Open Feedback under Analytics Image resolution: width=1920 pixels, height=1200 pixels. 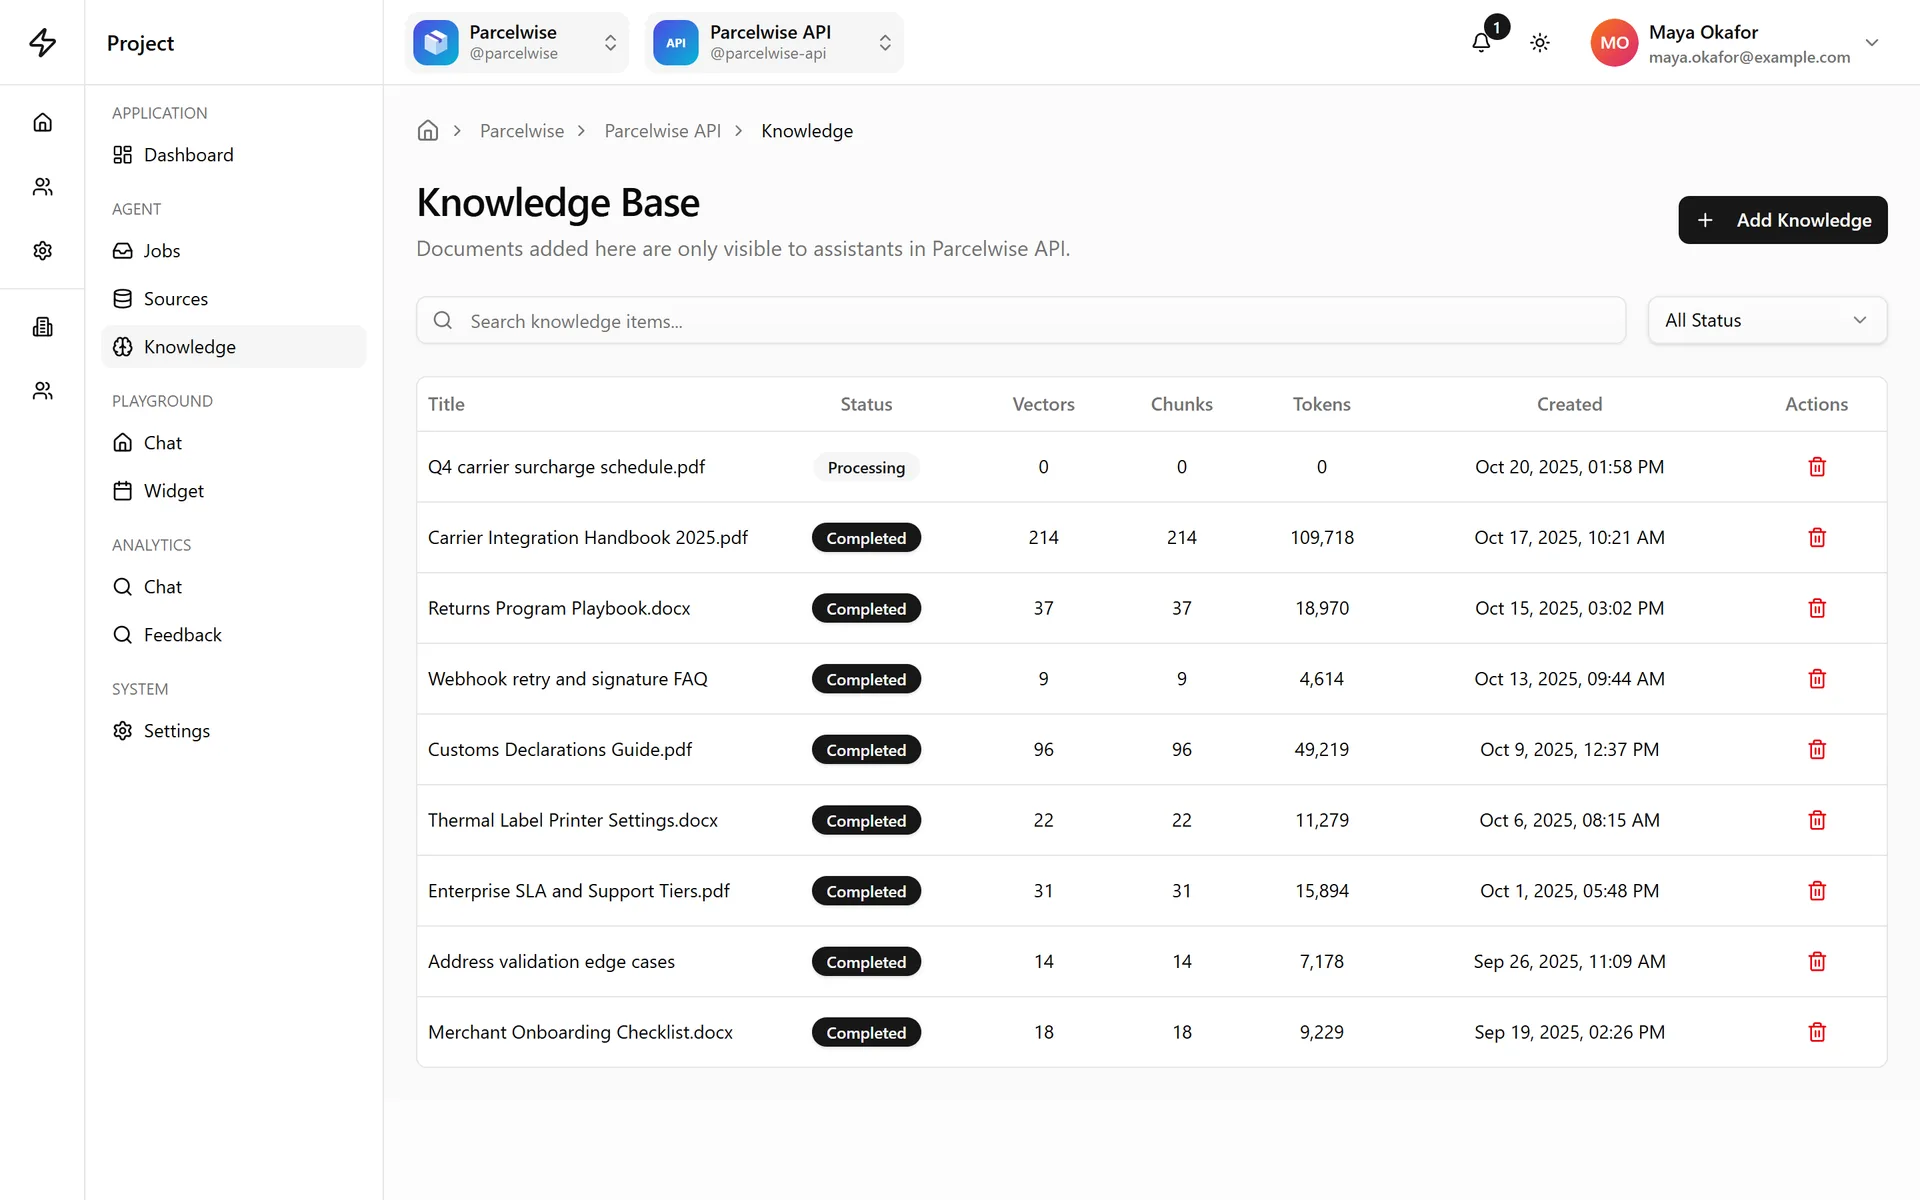coord(234,635)
